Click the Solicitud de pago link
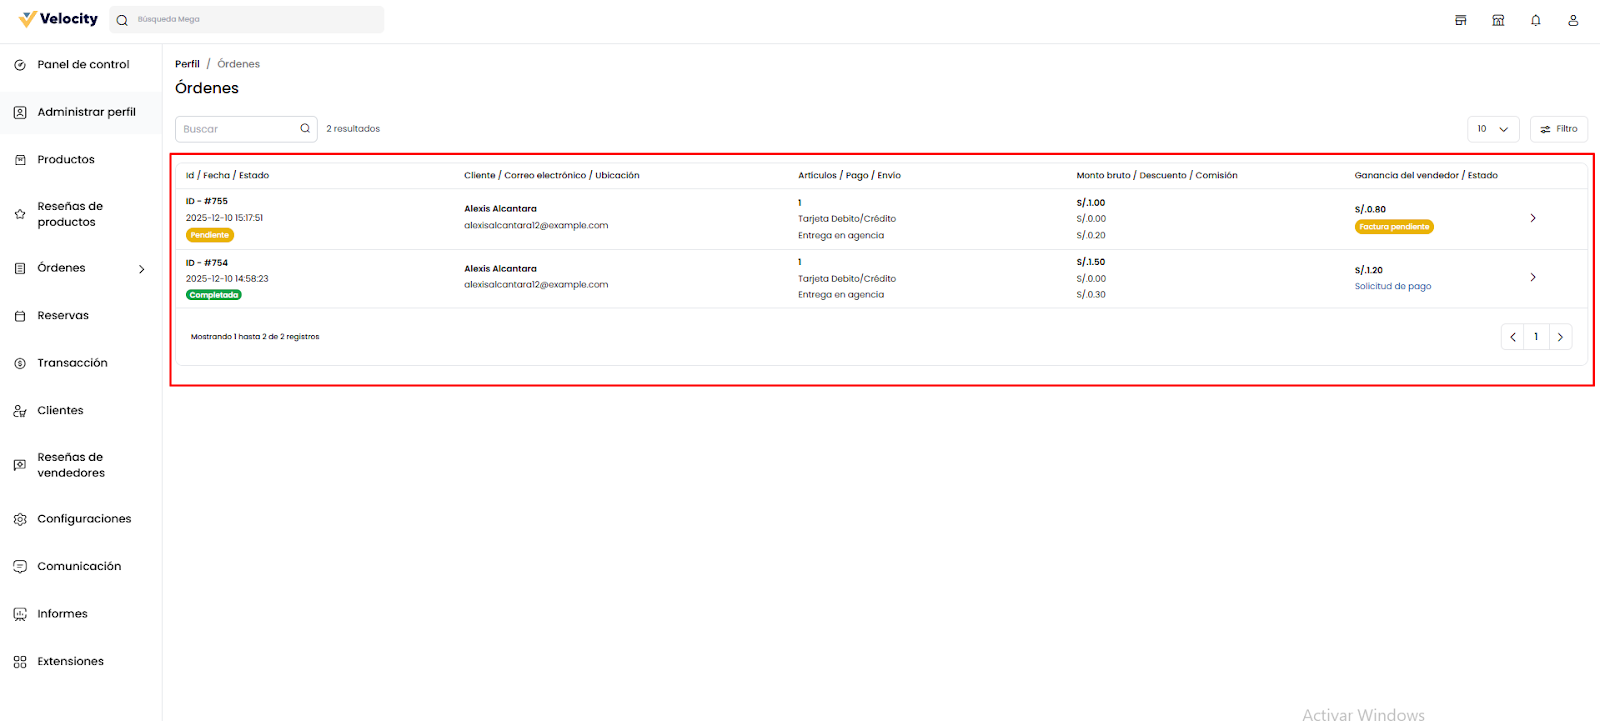The width and height of the screenshot is (1600, 721). [x=1392, y=286]
